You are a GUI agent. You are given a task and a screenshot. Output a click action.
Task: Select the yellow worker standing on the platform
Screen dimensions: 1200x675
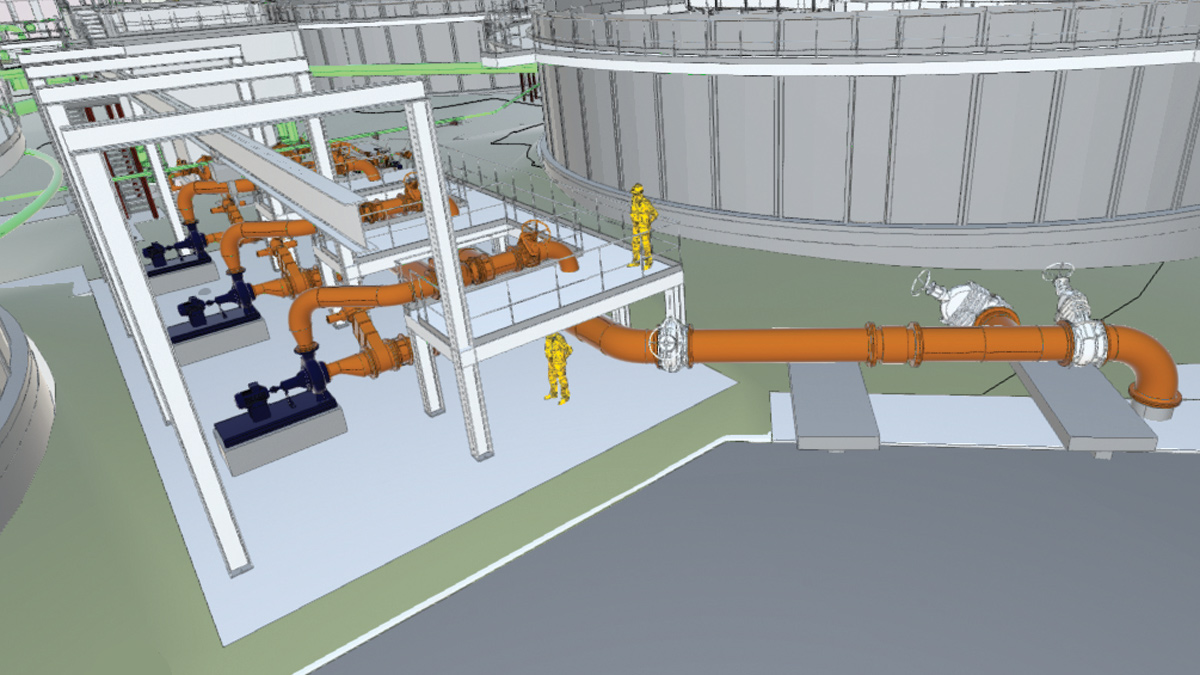pyautogui.click(x=640, y=226)
